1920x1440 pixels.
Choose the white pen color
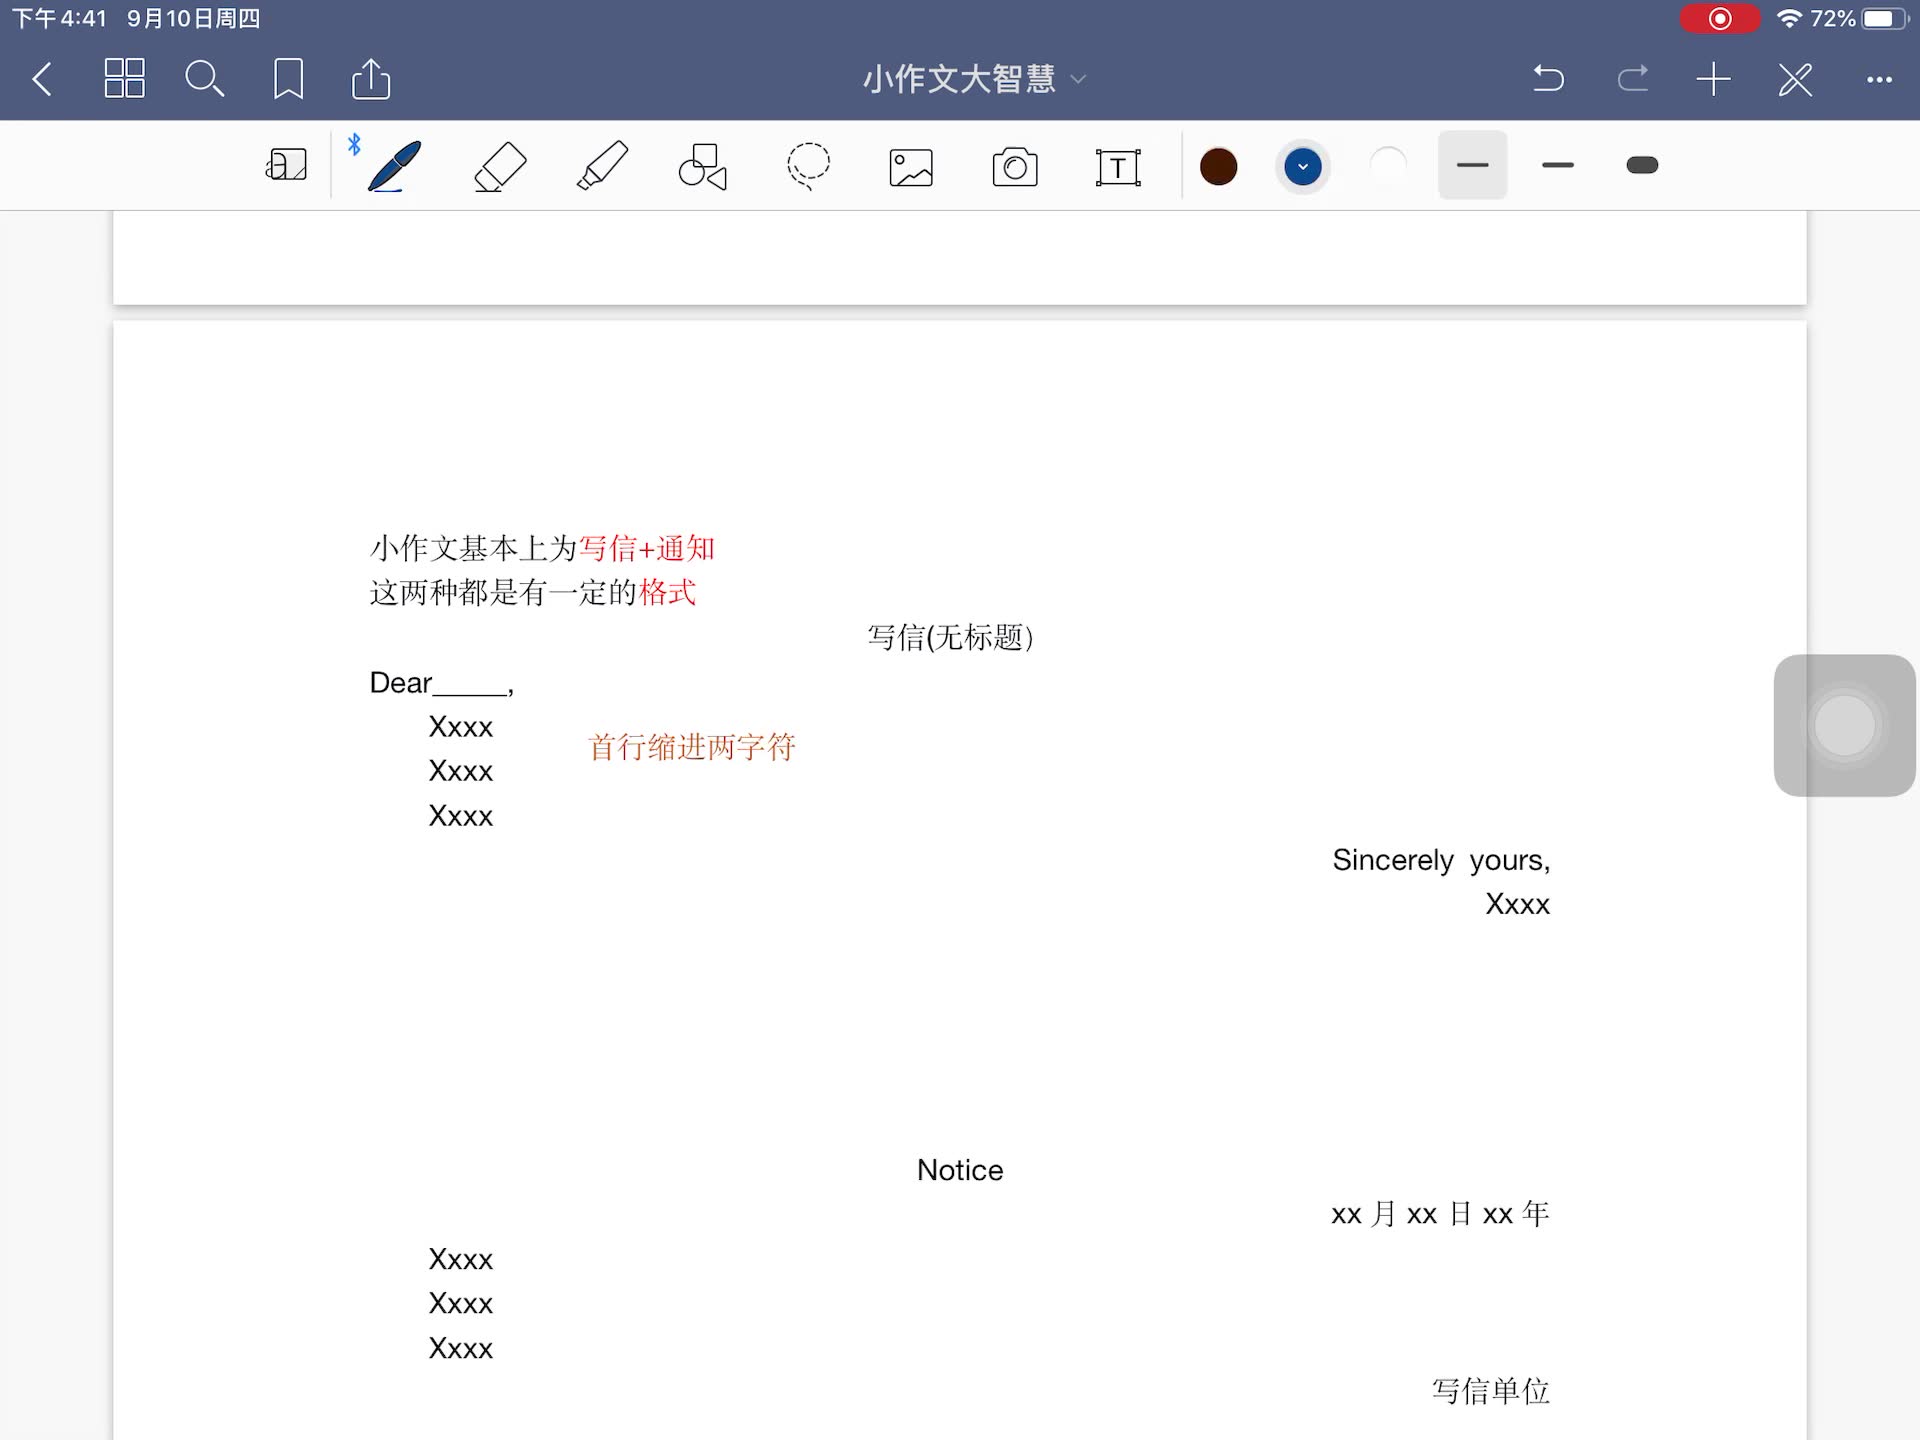click(x=1388, y=166)
